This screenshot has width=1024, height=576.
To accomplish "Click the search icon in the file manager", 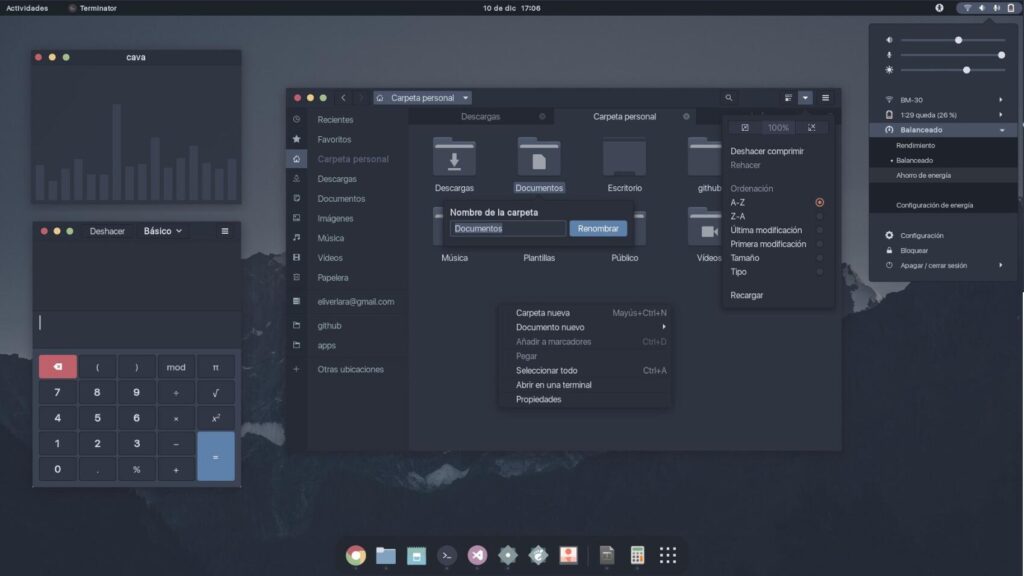I will (728, 98).
